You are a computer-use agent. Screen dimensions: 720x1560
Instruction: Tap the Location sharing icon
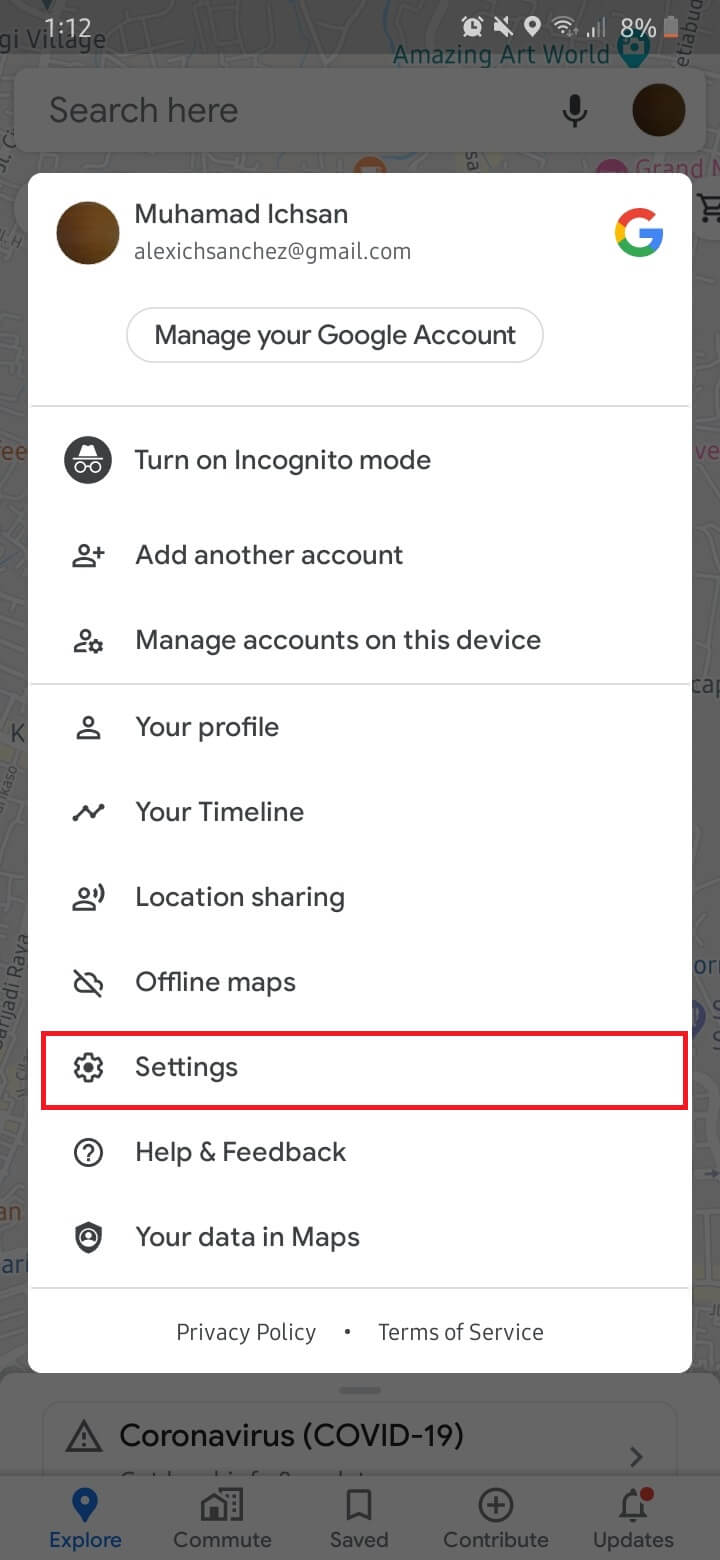click(88, 898)
